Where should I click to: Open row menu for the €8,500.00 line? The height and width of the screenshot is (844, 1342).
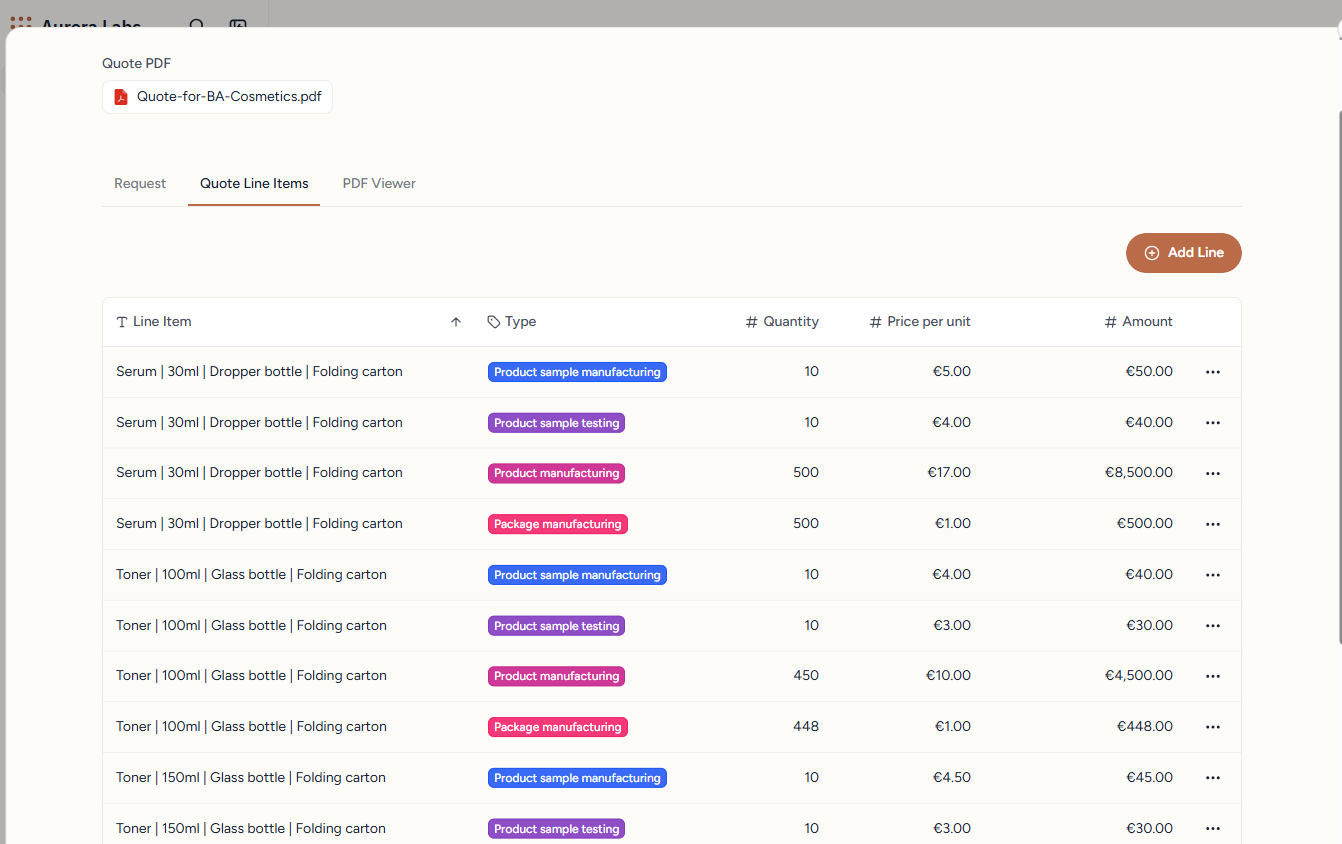pos(1213,473)
